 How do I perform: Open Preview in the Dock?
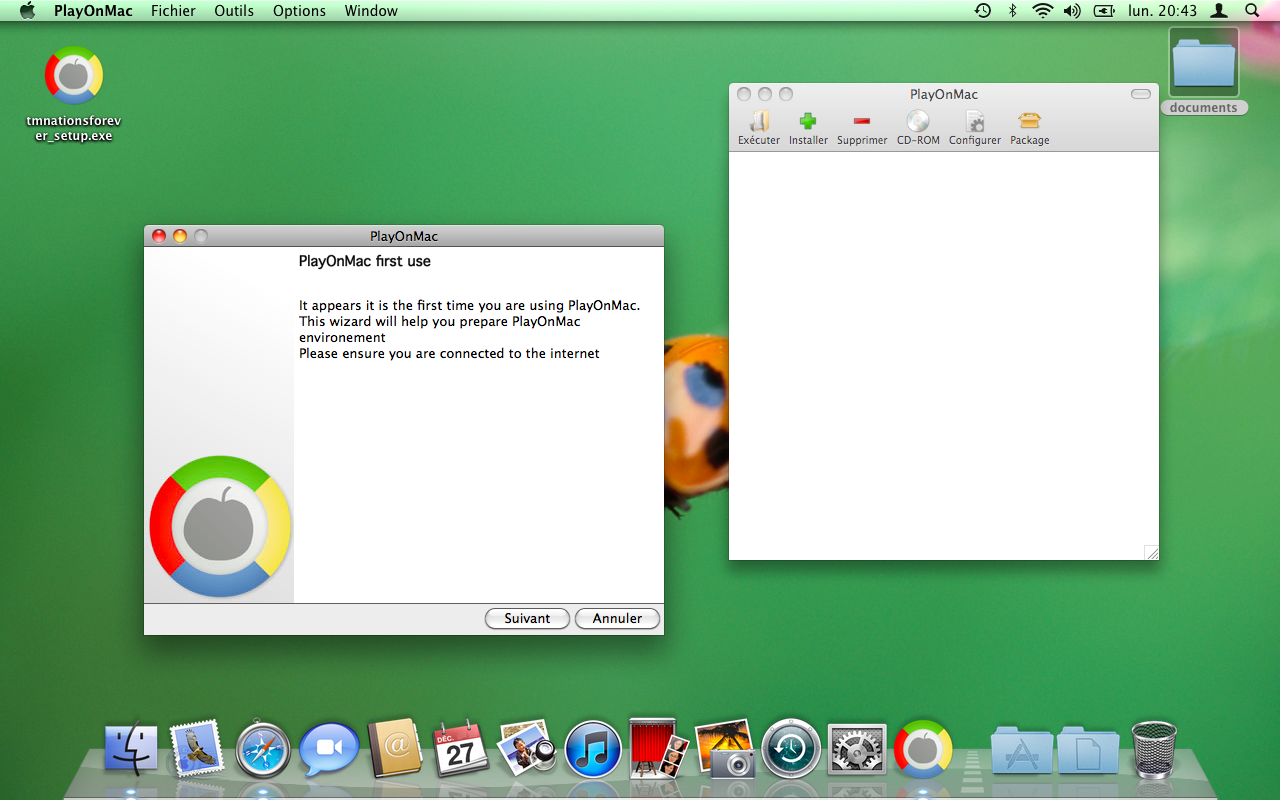click(x=527, y=747)
